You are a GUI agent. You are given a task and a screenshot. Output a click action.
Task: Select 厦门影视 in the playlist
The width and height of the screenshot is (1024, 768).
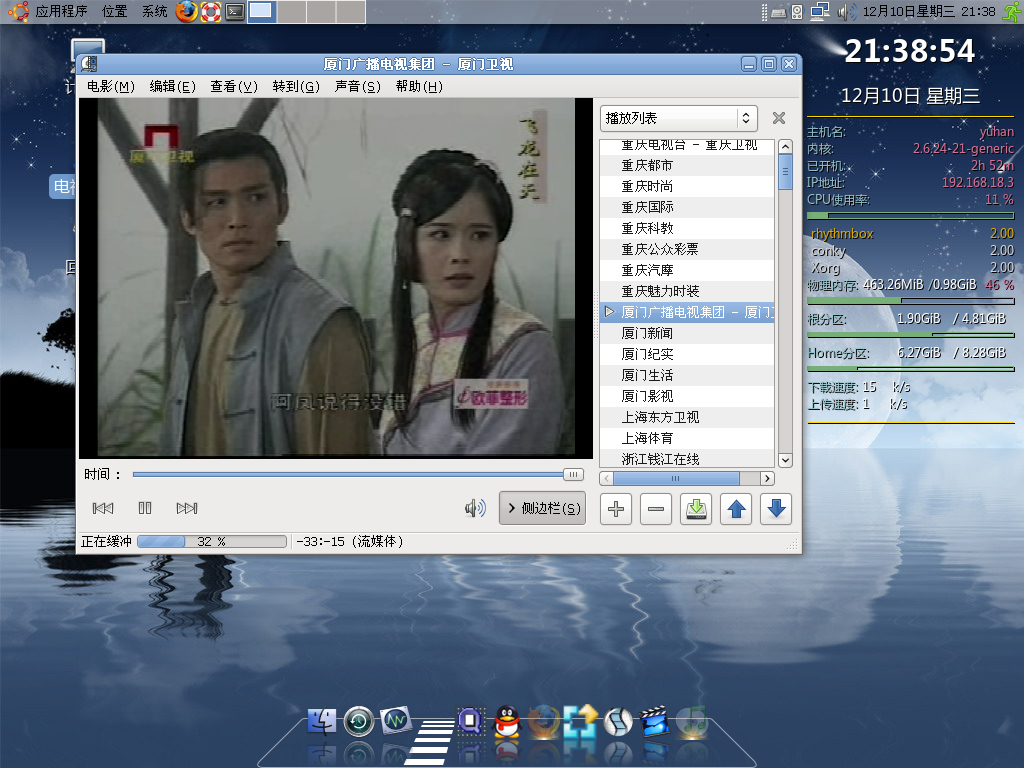687,396
